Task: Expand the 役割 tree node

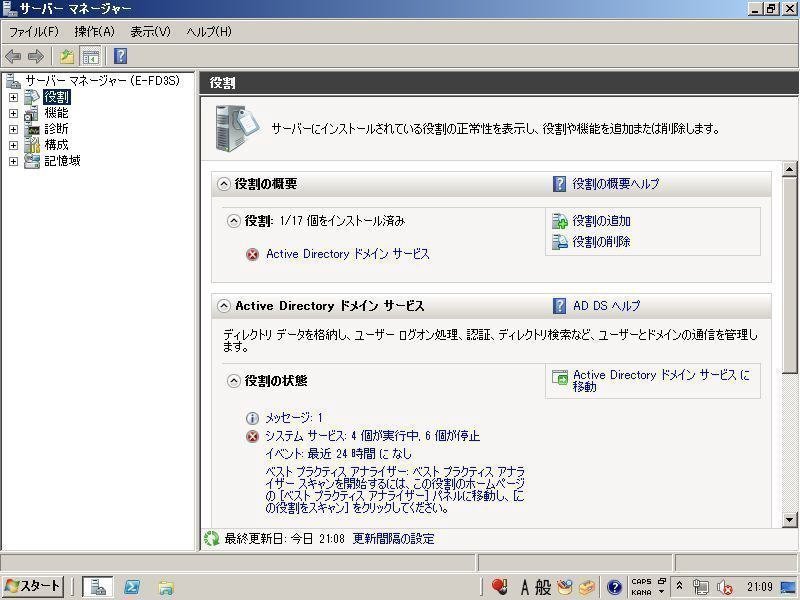Action: pyautogui.click(x=13, y=97)
